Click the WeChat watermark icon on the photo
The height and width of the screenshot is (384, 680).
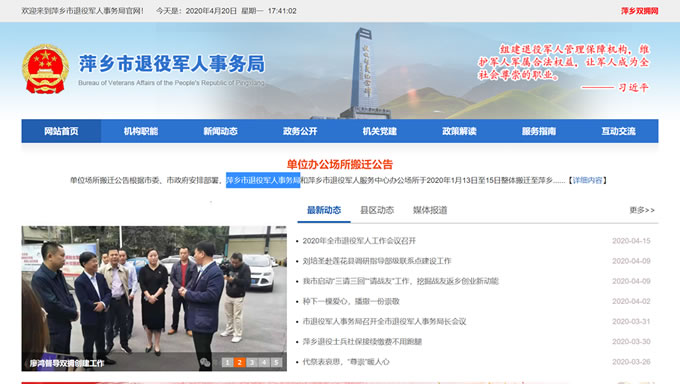pyautogui.click(x=205, y=362)
